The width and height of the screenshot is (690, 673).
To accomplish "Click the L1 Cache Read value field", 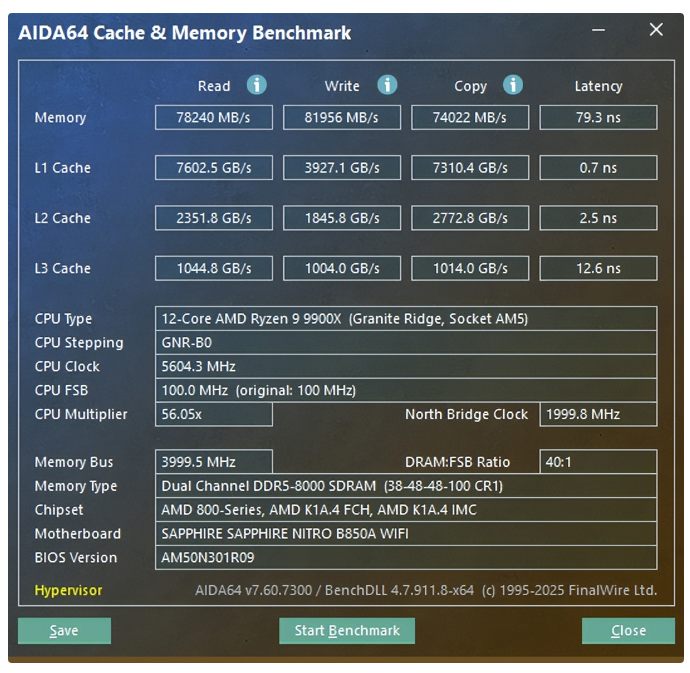I will tap(213, 168).
